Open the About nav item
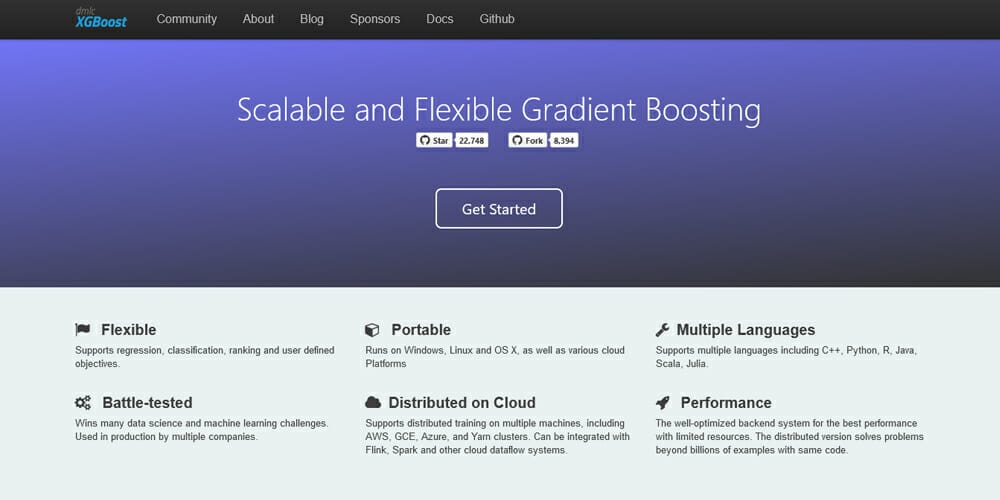Viewport: 1000px width, 500px height. tap(258, 19)
